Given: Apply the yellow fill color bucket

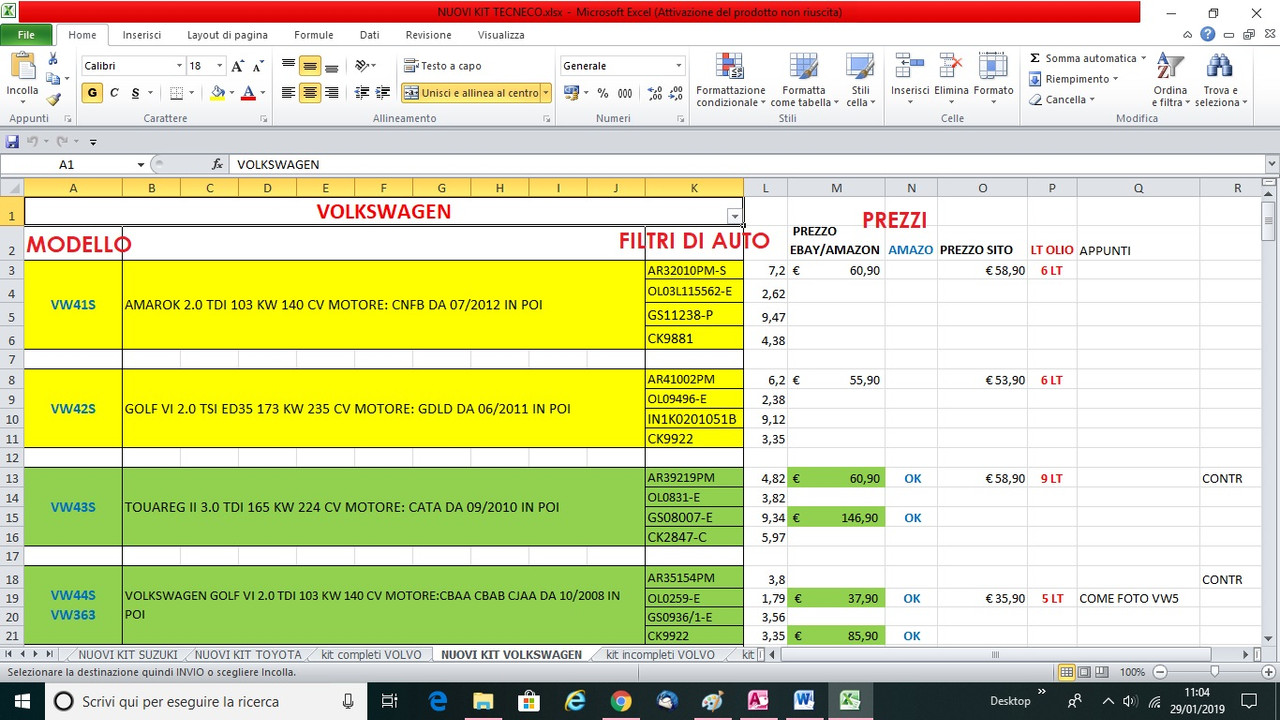Looking at the screenshot, I should 218,93.
